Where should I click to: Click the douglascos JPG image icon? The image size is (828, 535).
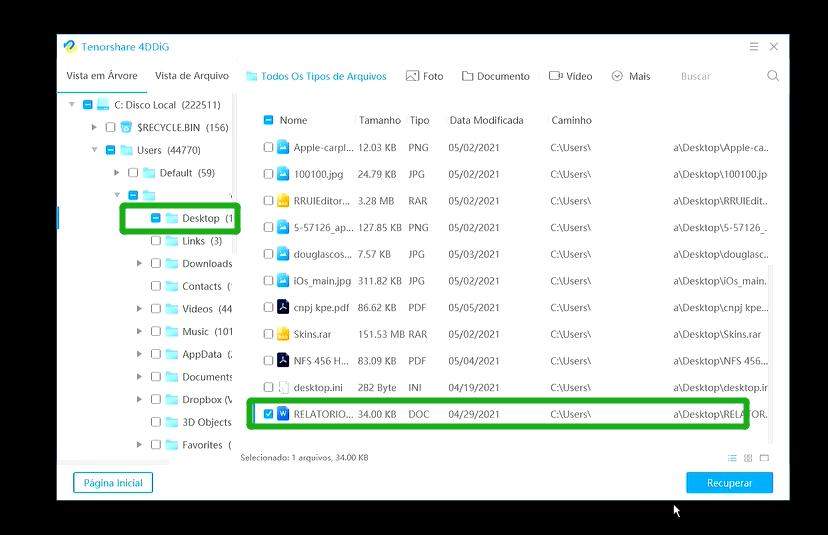(283, 254)
